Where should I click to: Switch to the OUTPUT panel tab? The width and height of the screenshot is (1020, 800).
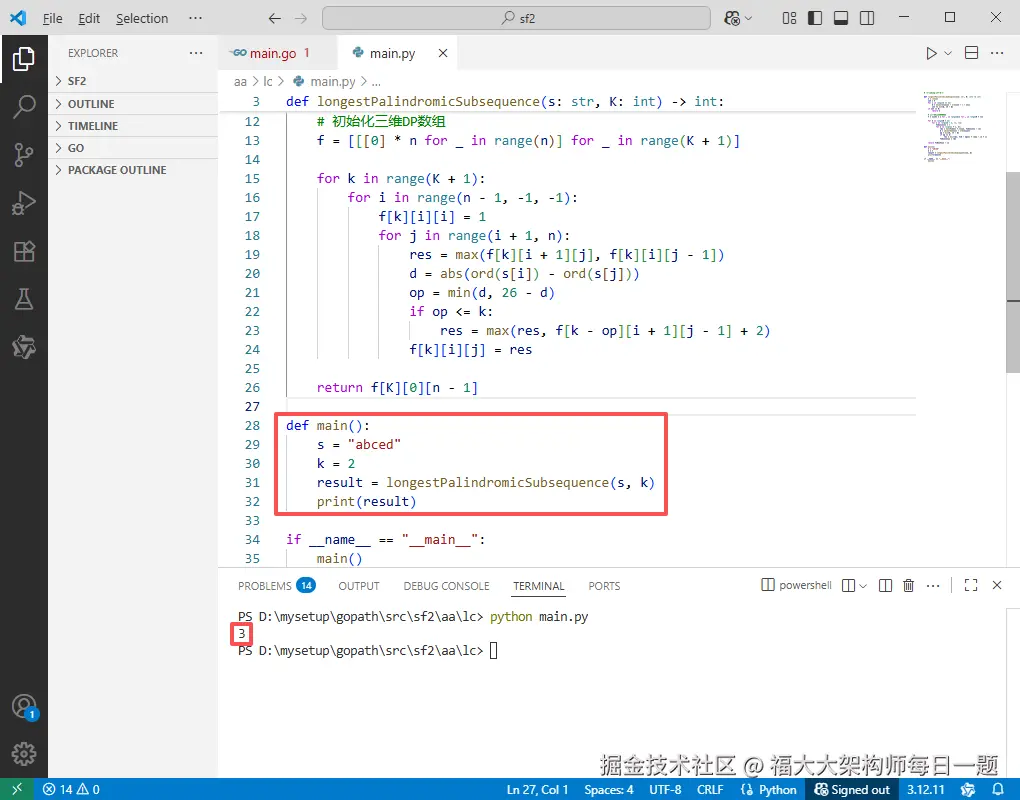tap(358, 586)
